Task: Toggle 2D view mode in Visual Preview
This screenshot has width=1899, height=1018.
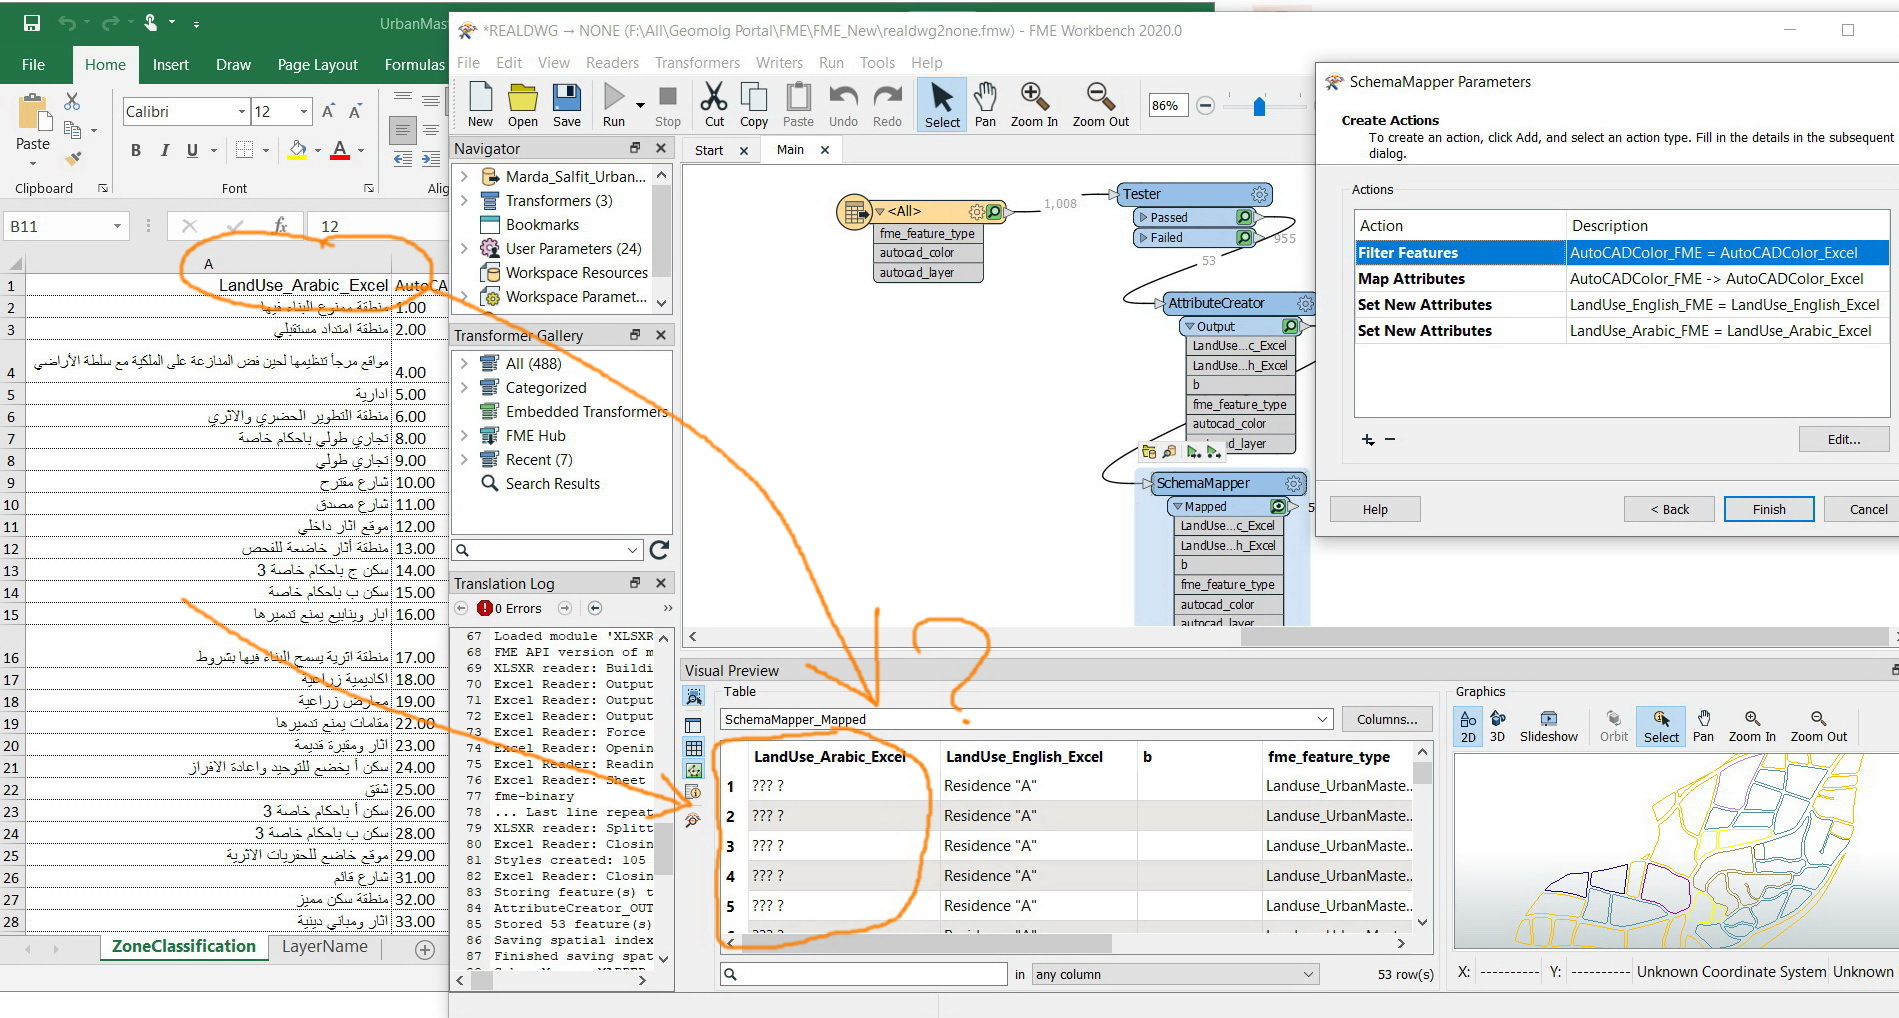Action: (1468, 726)
